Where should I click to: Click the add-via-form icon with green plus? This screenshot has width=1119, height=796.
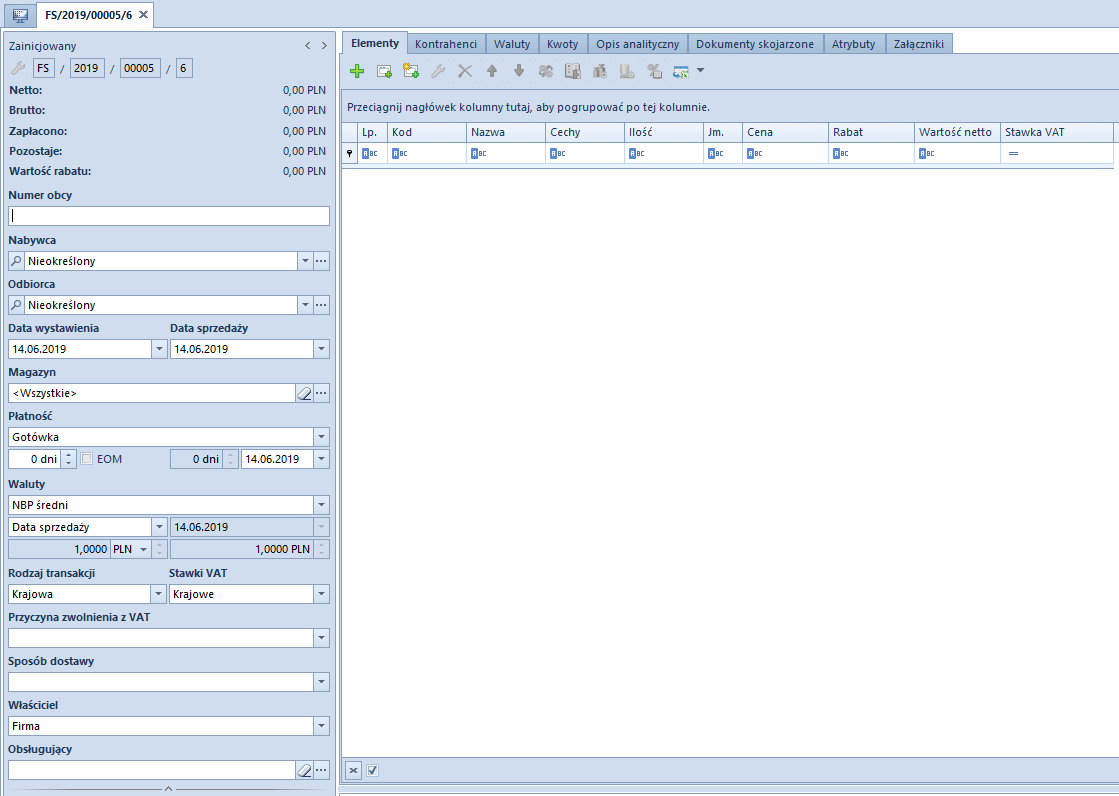(x=384, y=71)
